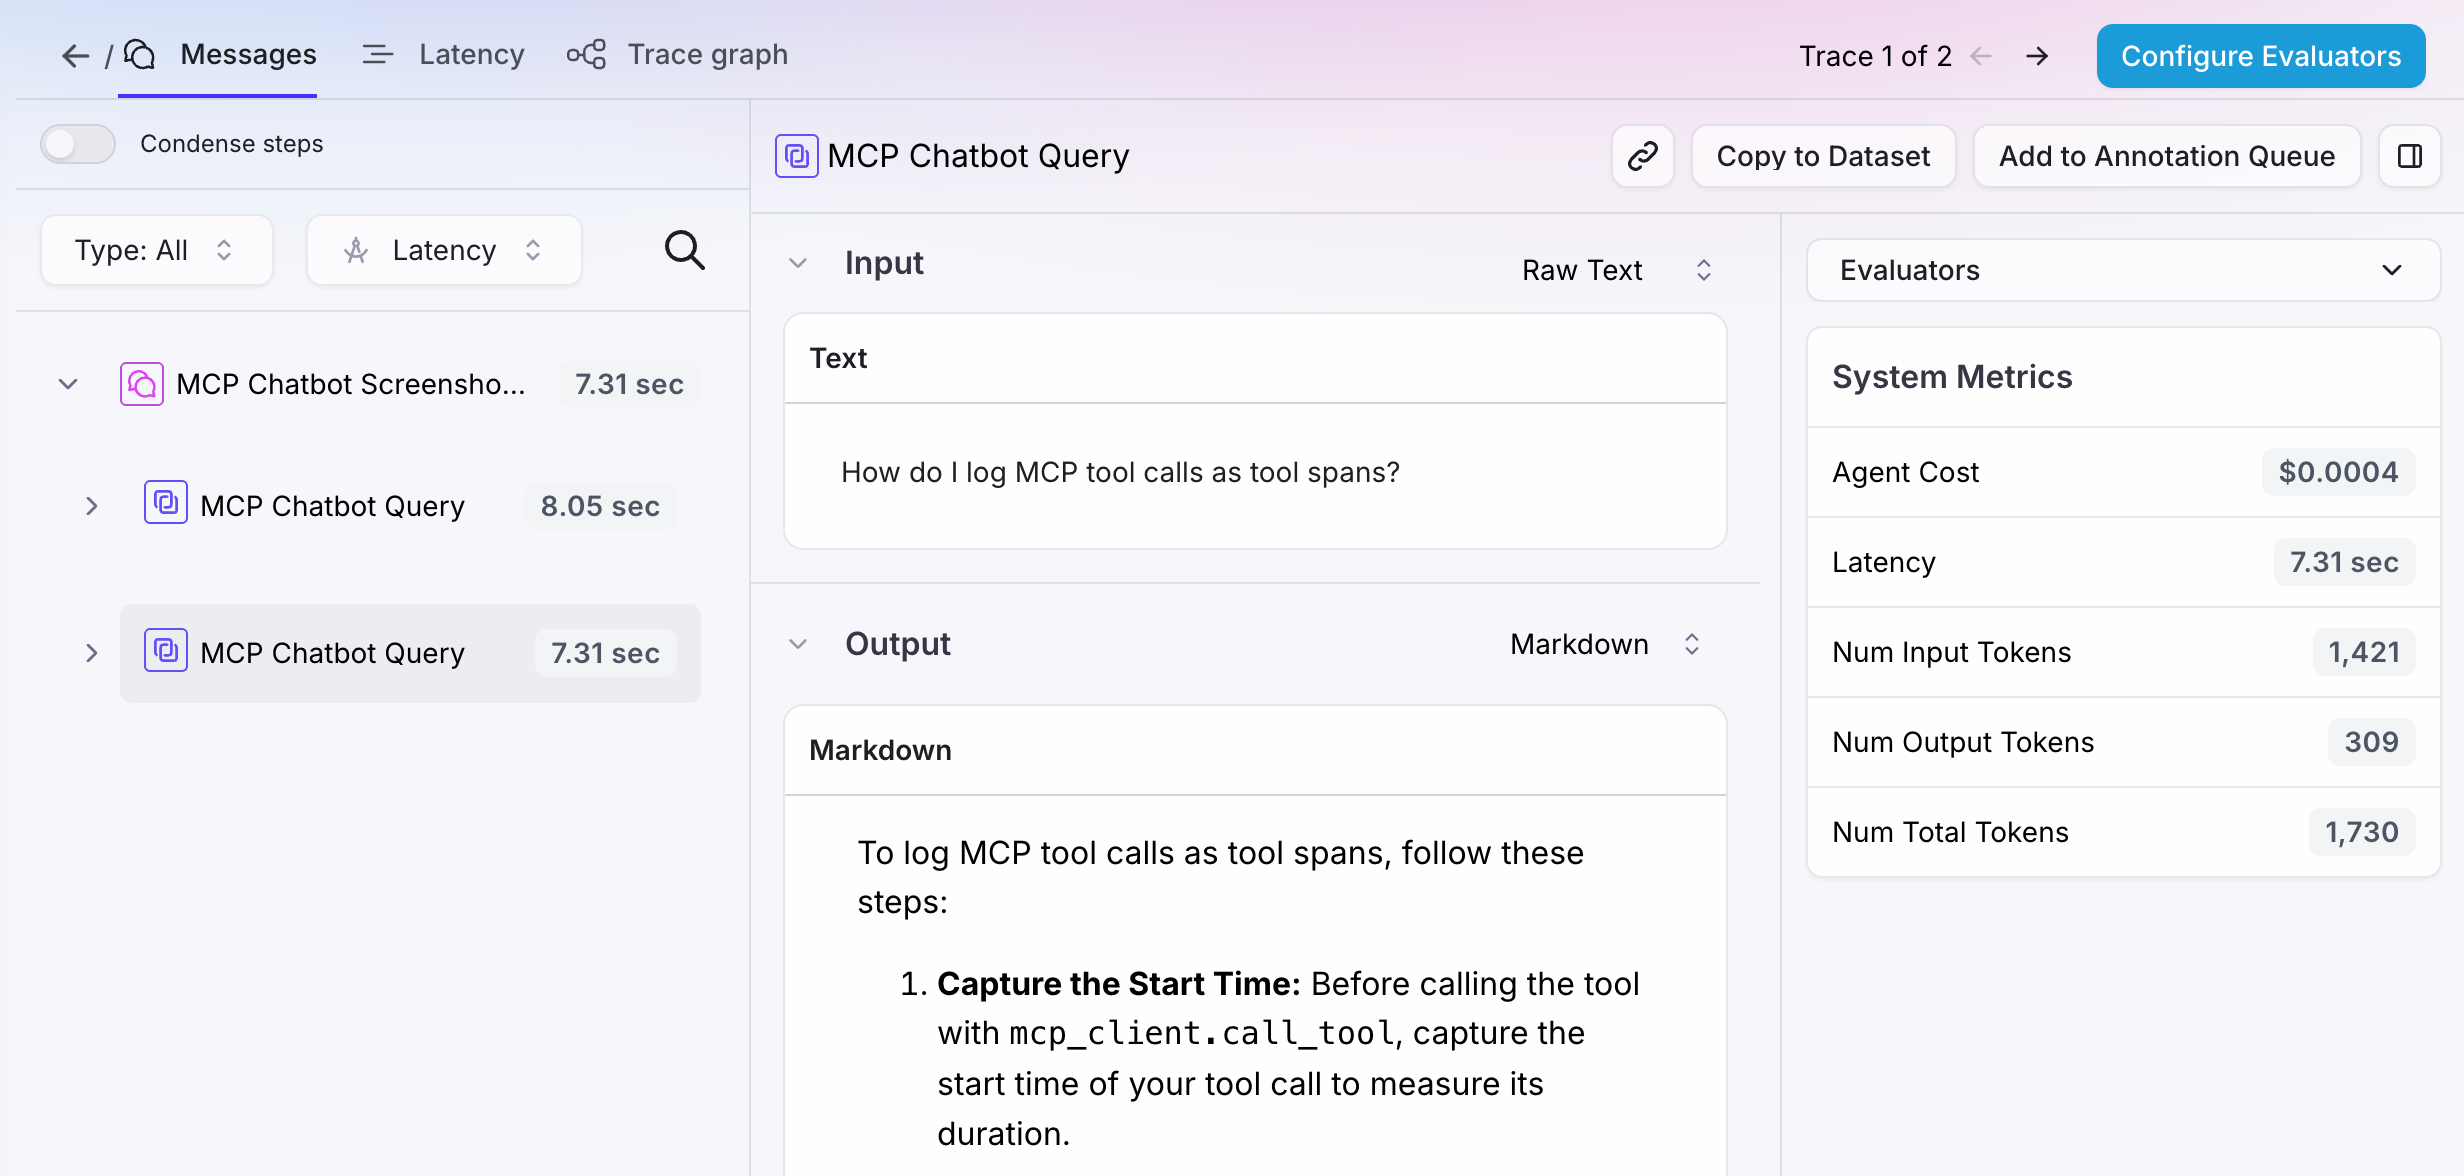2464x1176 pixels.
Task: Open the Latency metric dropdown
Action: coord(444,250)
